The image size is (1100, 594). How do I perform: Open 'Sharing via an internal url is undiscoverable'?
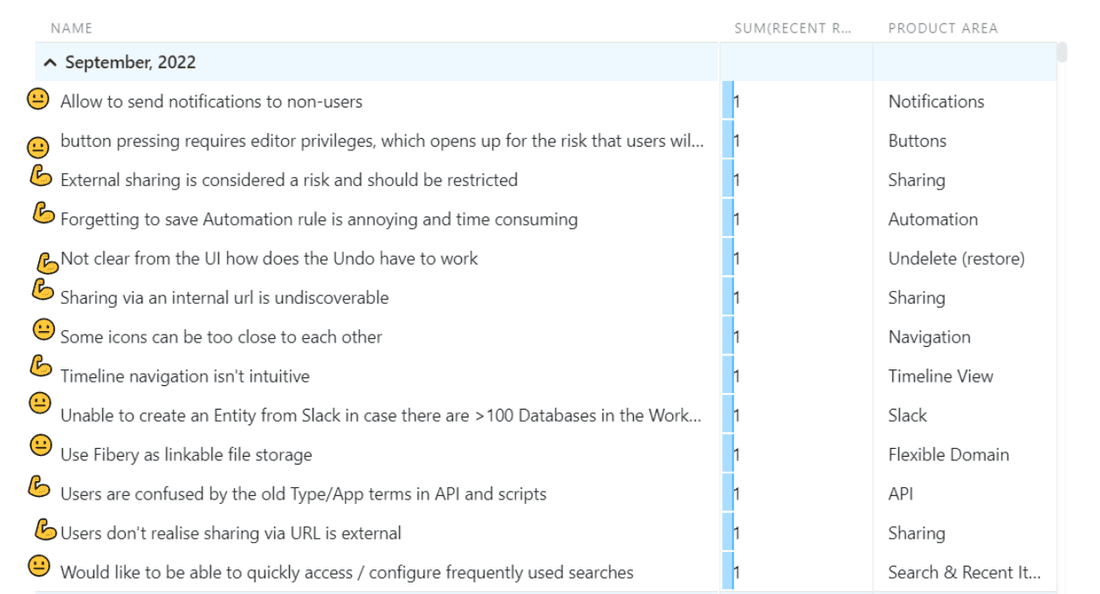[x=224, y=298]
